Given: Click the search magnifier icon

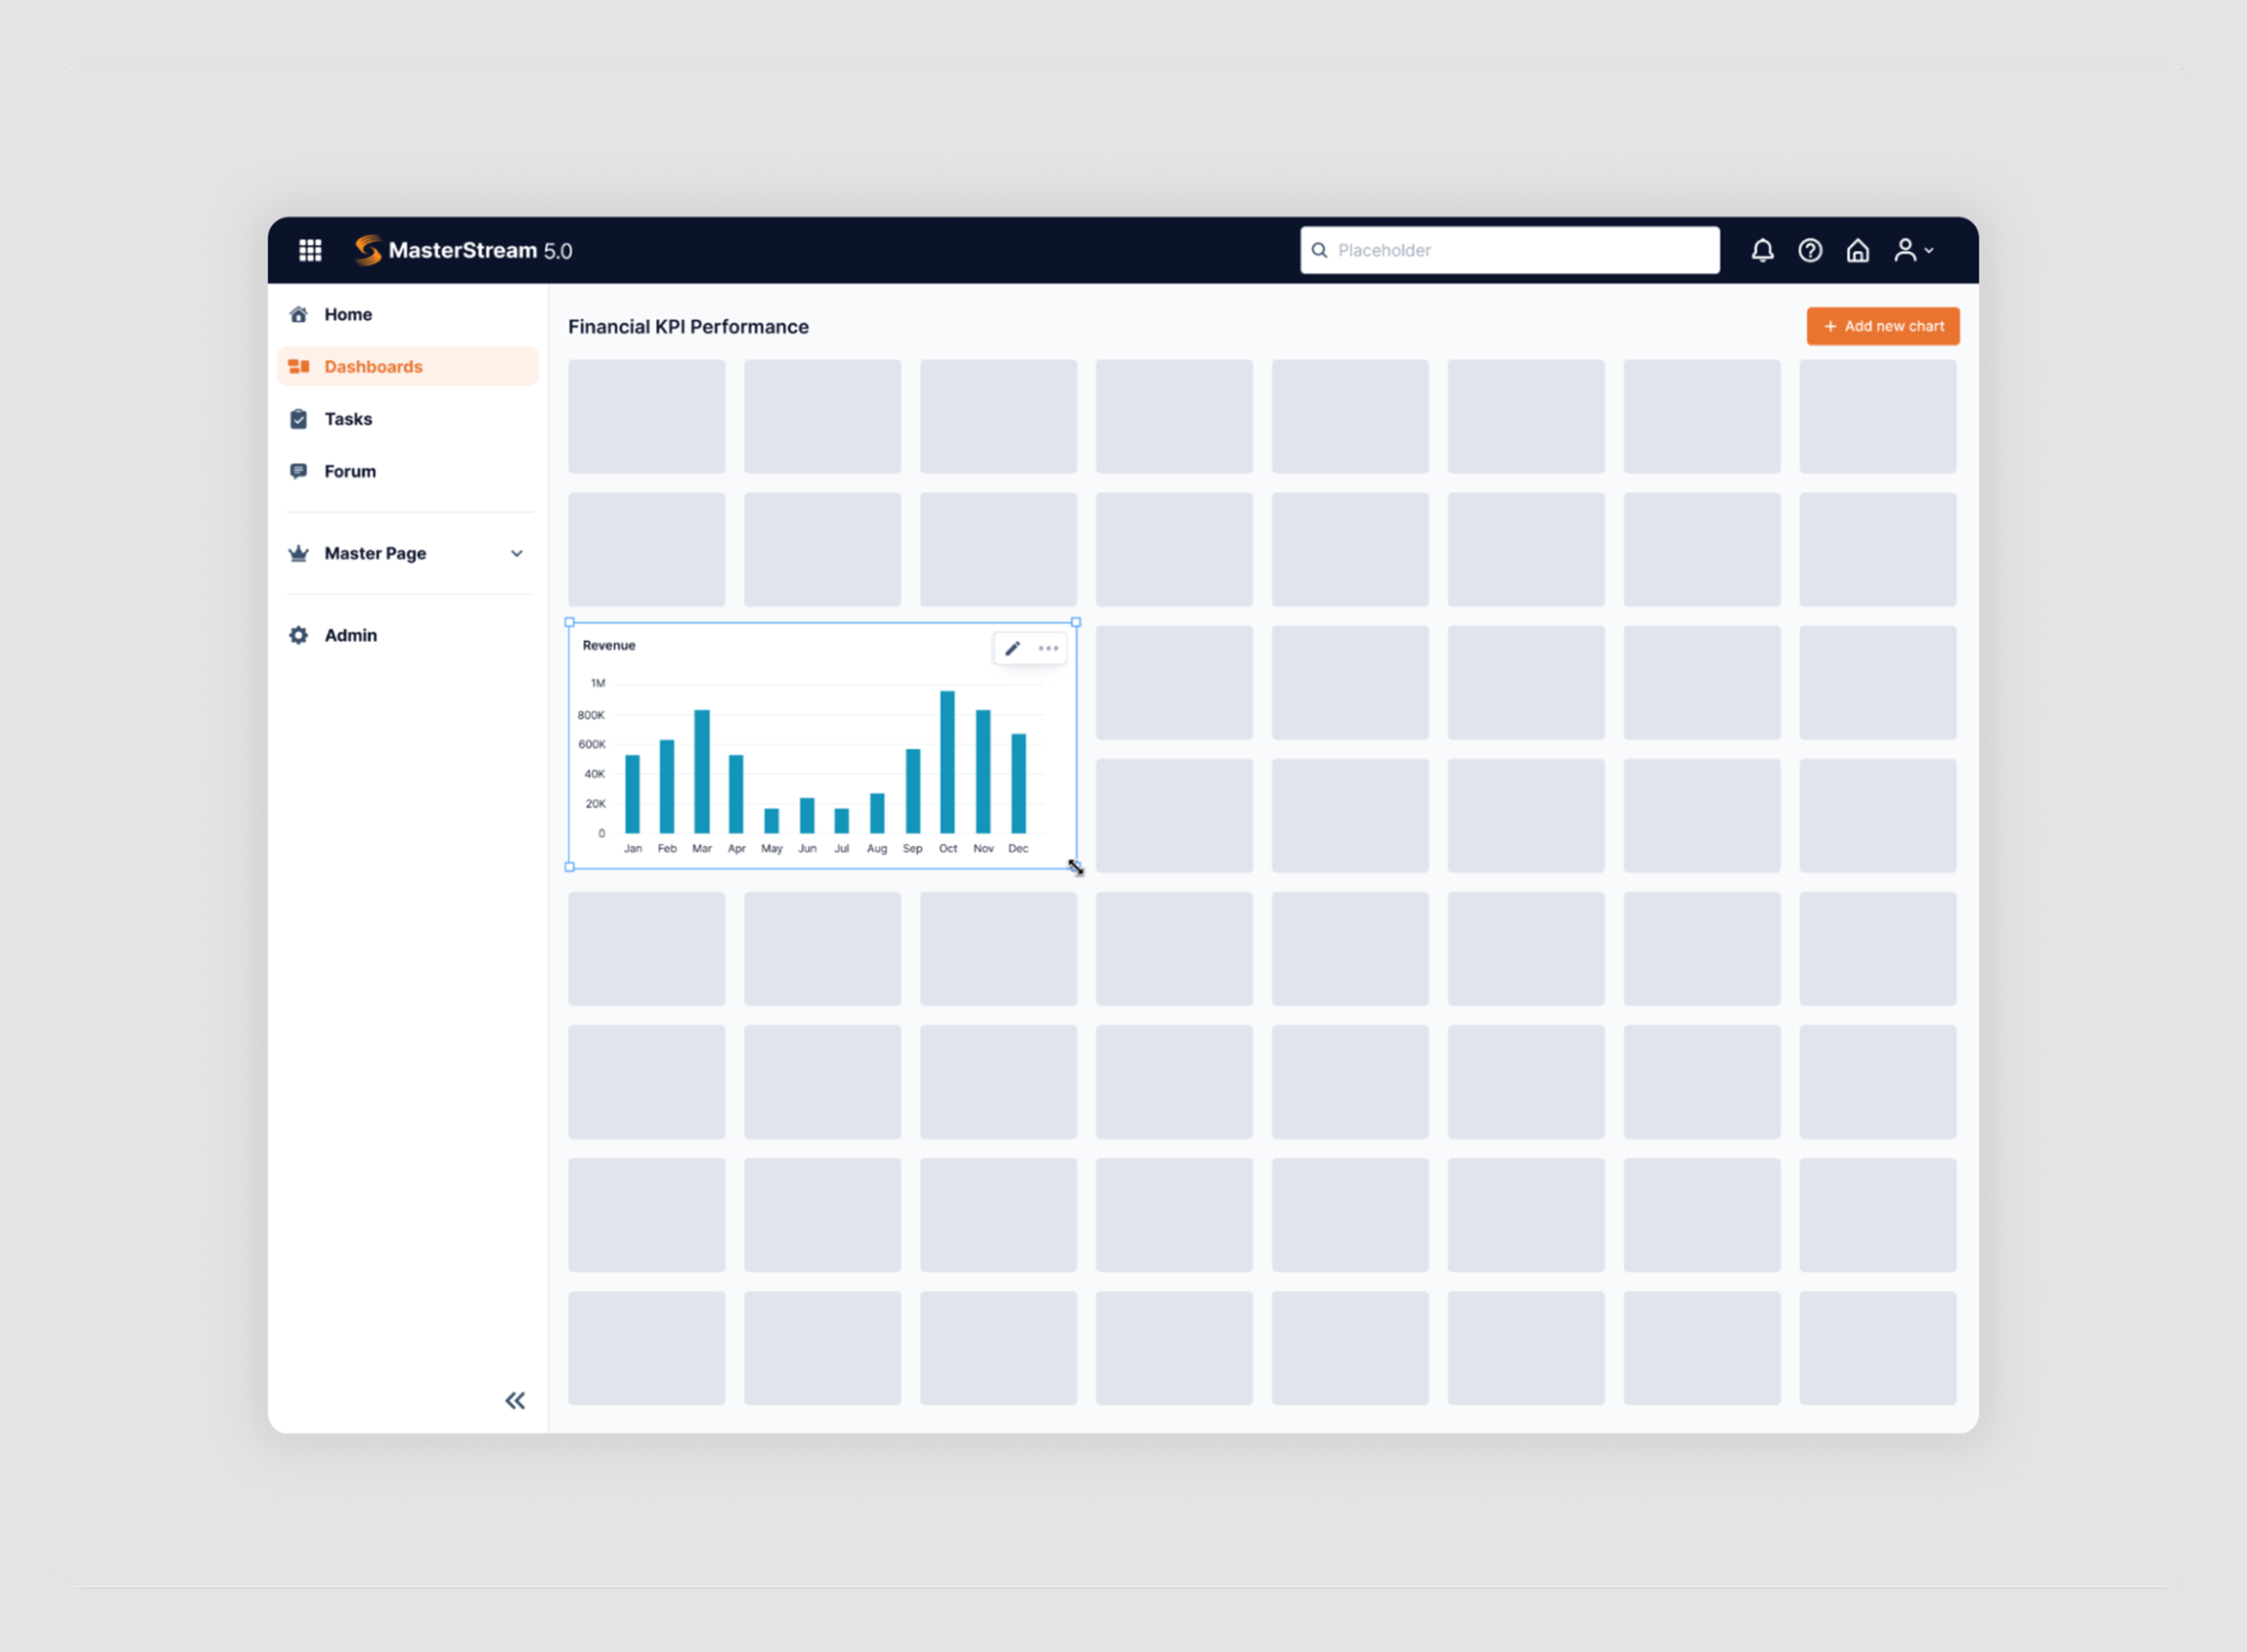Looking at the screenshot, I should pos(1319,250).
